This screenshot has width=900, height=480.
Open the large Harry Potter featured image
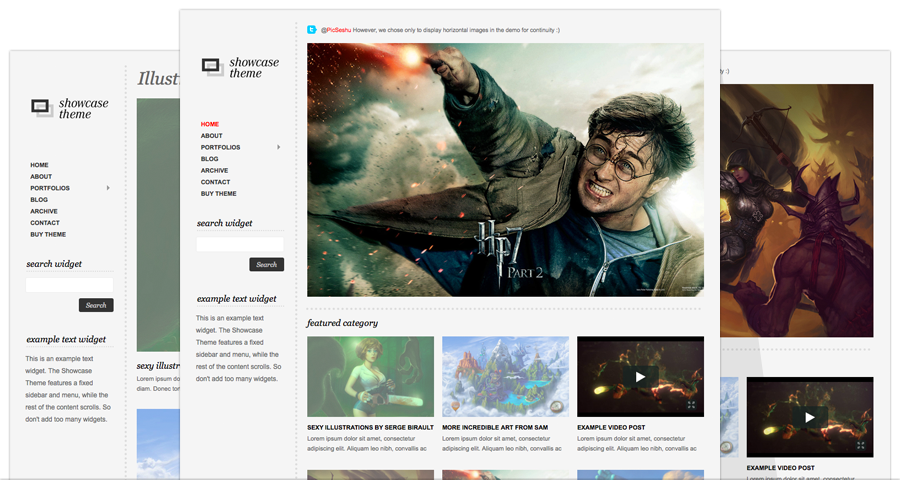pos(505,170)
